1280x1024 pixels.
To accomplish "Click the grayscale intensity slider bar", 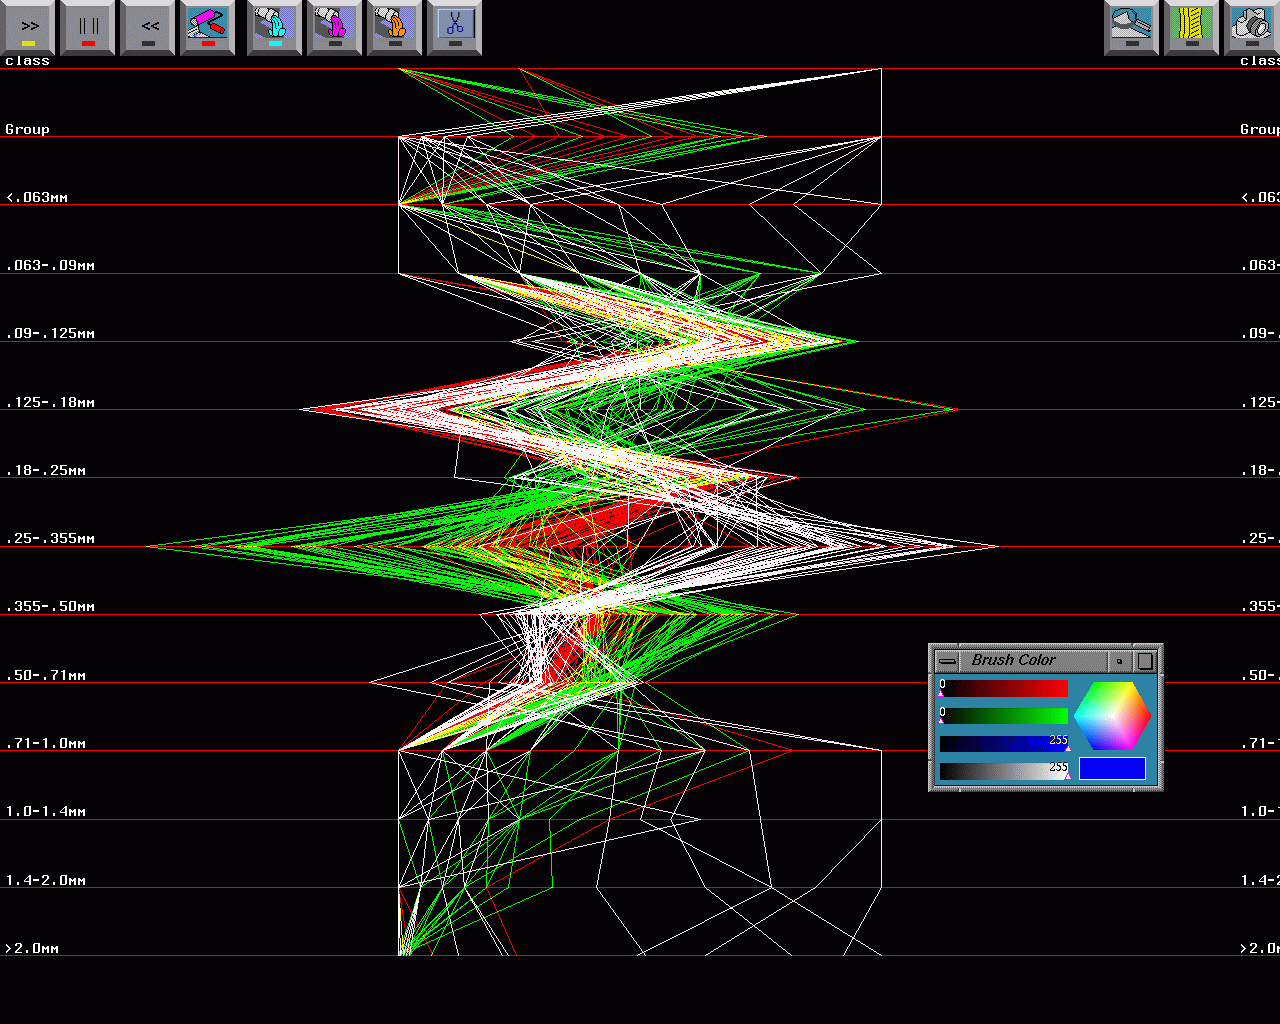I will click(1004, 771).
